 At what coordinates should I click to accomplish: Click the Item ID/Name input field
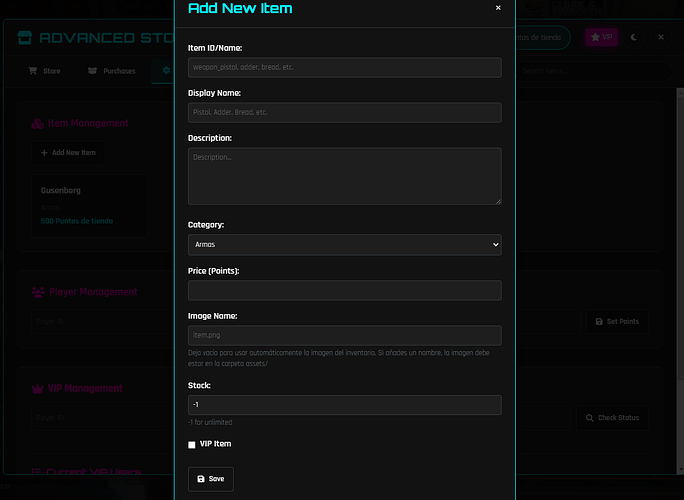point(345,68)
